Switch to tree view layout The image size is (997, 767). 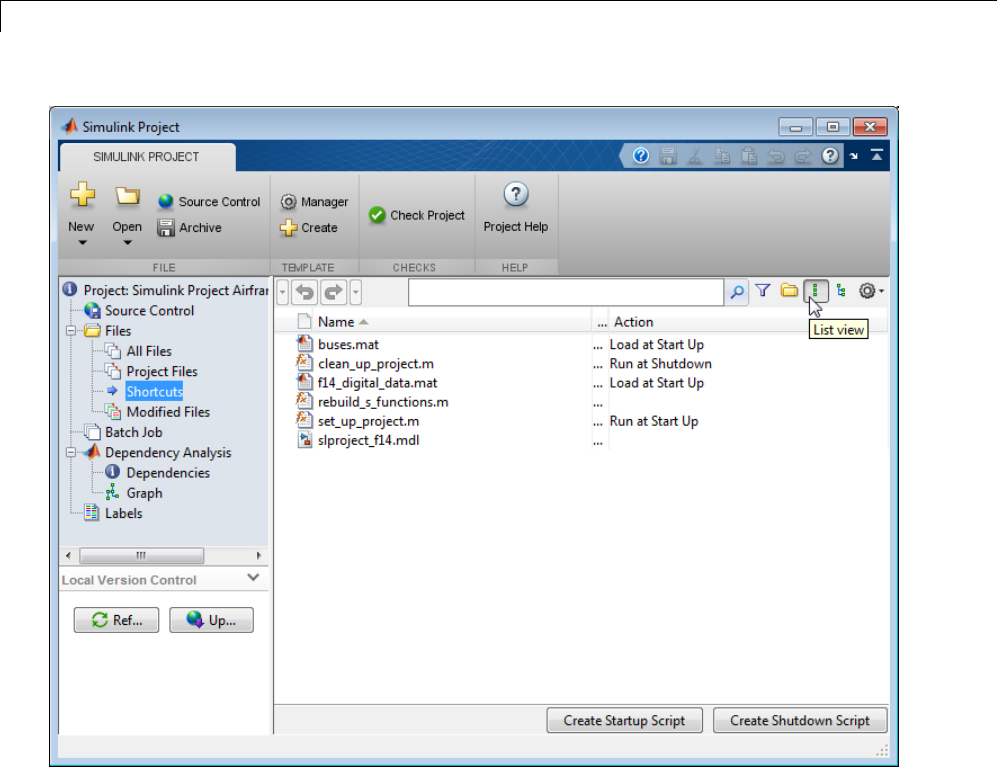841,291
